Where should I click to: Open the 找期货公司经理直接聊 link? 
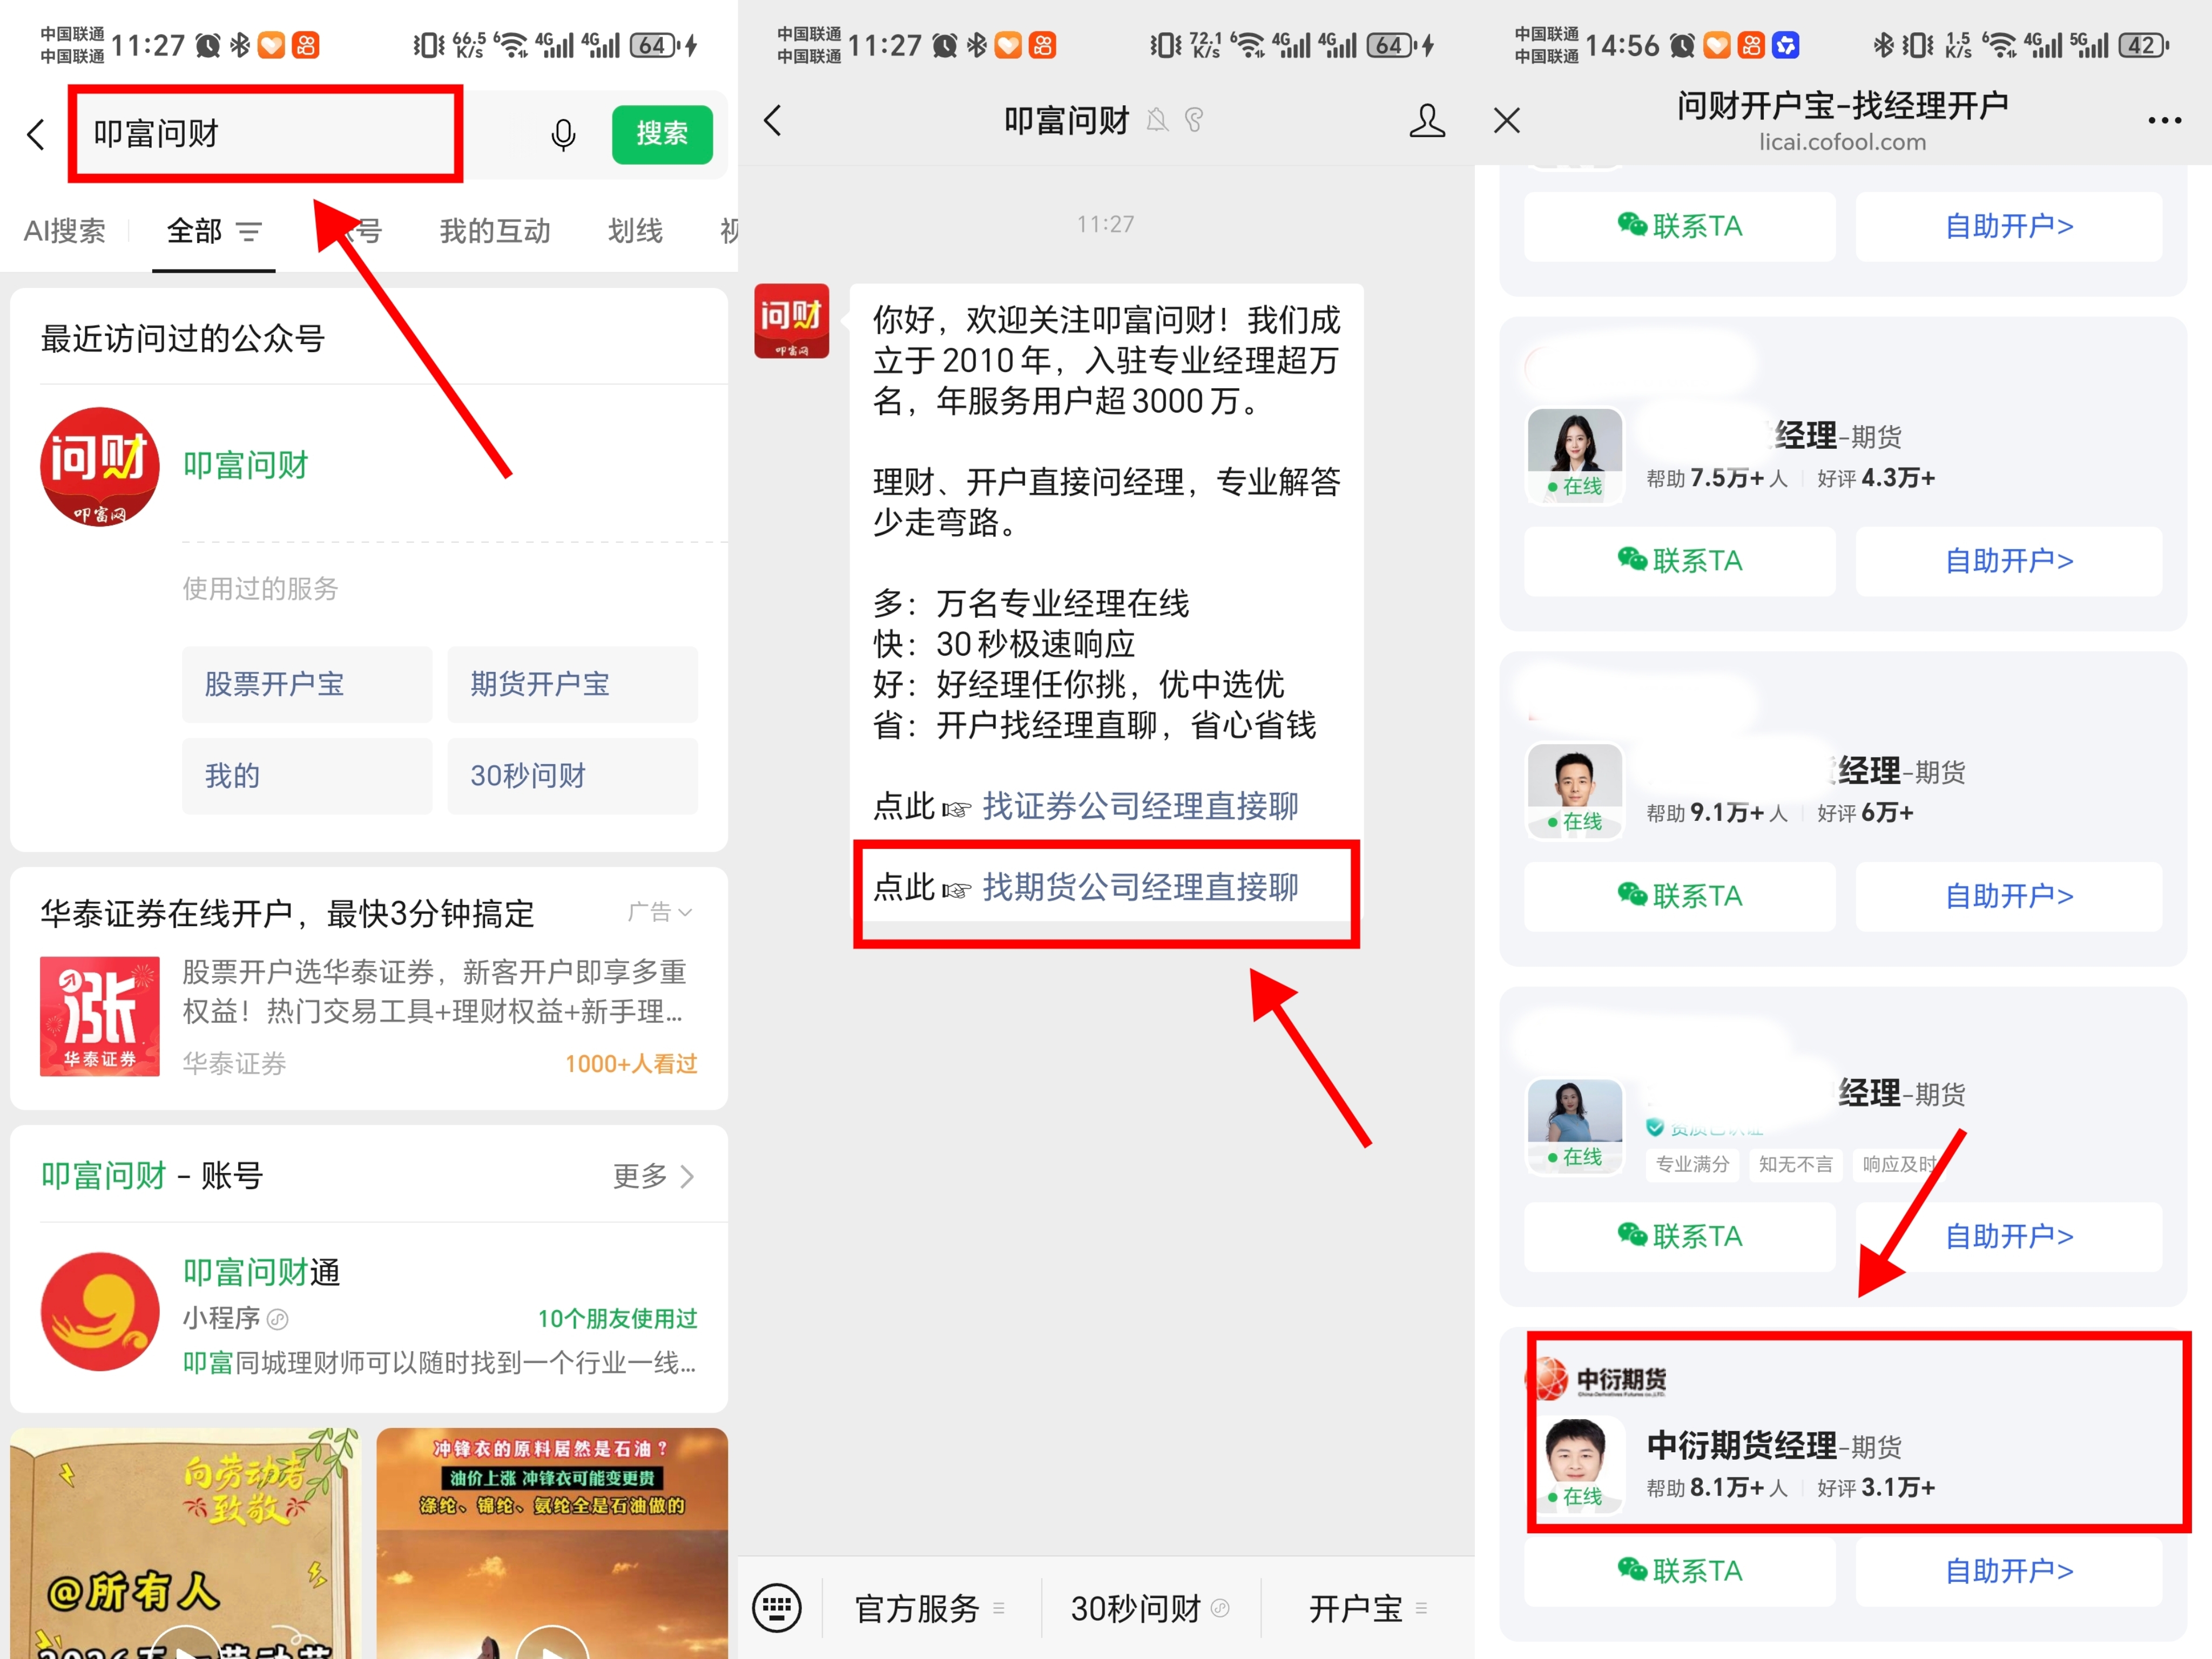1140,887
